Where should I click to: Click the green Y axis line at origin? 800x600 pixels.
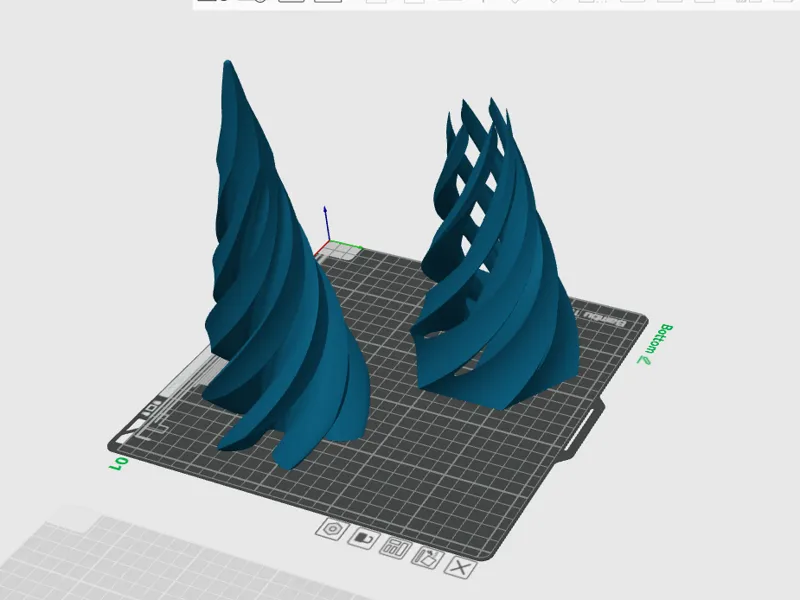tap(346, 244)
